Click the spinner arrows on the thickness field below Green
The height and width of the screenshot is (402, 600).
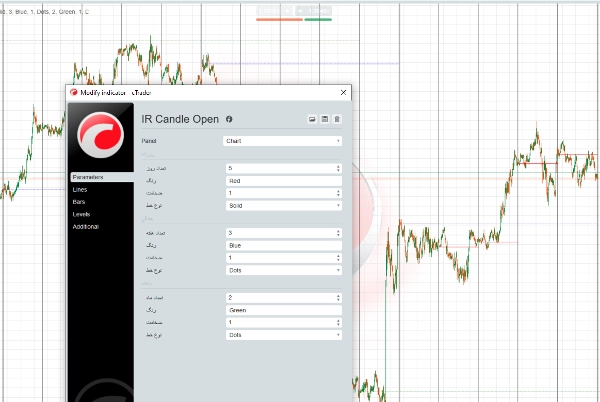tap(338, 322)
